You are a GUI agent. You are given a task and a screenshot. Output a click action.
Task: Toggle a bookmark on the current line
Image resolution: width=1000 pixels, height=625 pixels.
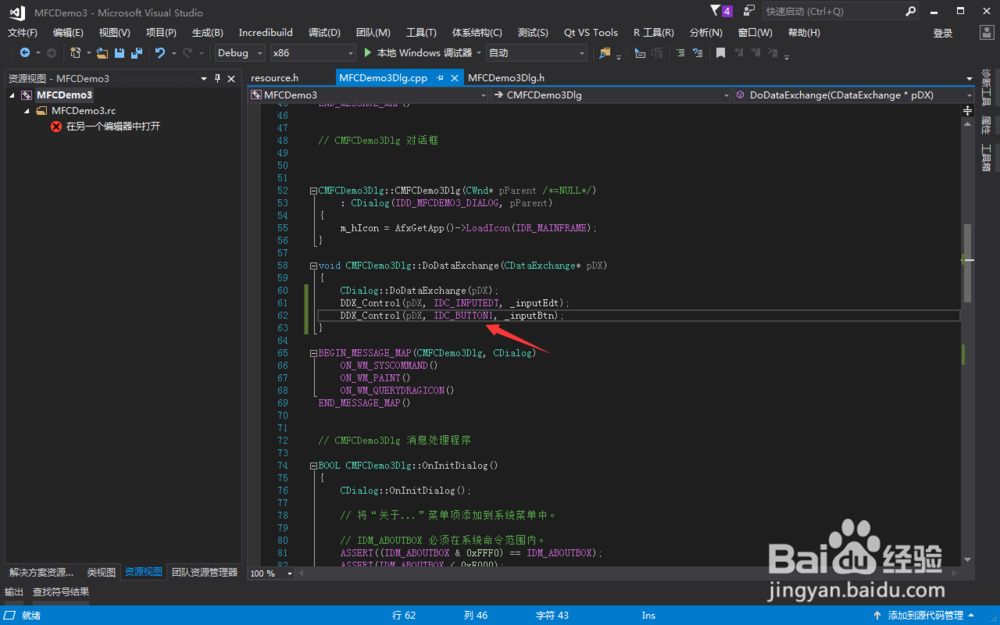721,53
